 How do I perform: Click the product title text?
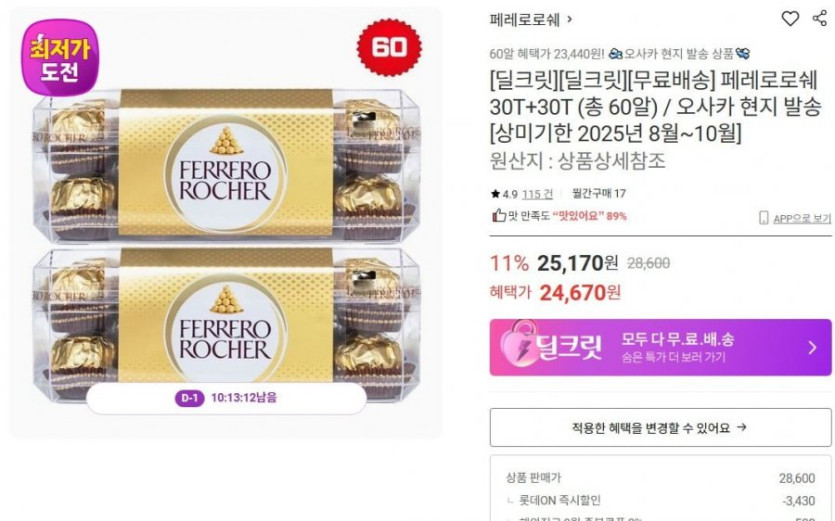pos(655,107)
